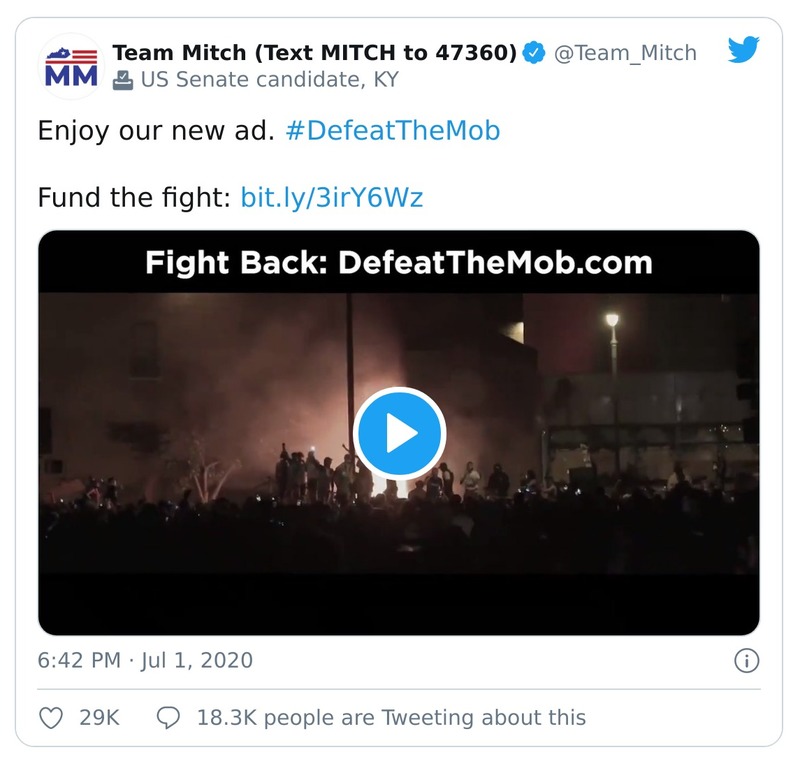Like the tweet with the heart icon
Viewport: 800px width, 766px height.
click(x=51, y=717)
